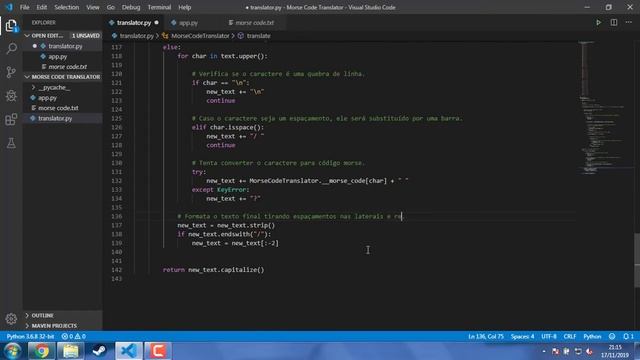Open translator.py in project folder tree
Image resolution: width=640 pixels, height=360 pixels.
click(55, 118)
